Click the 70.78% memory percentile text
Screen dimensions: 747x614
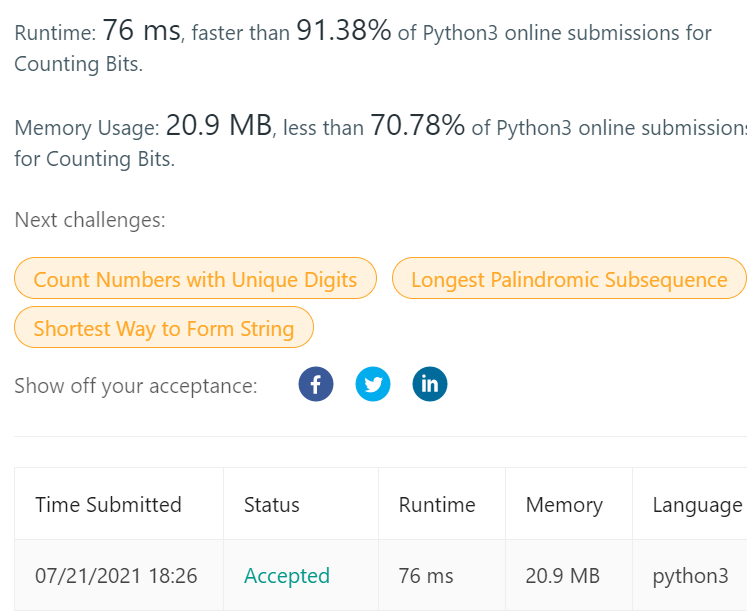pyautogui.click(x=417, y=125)
